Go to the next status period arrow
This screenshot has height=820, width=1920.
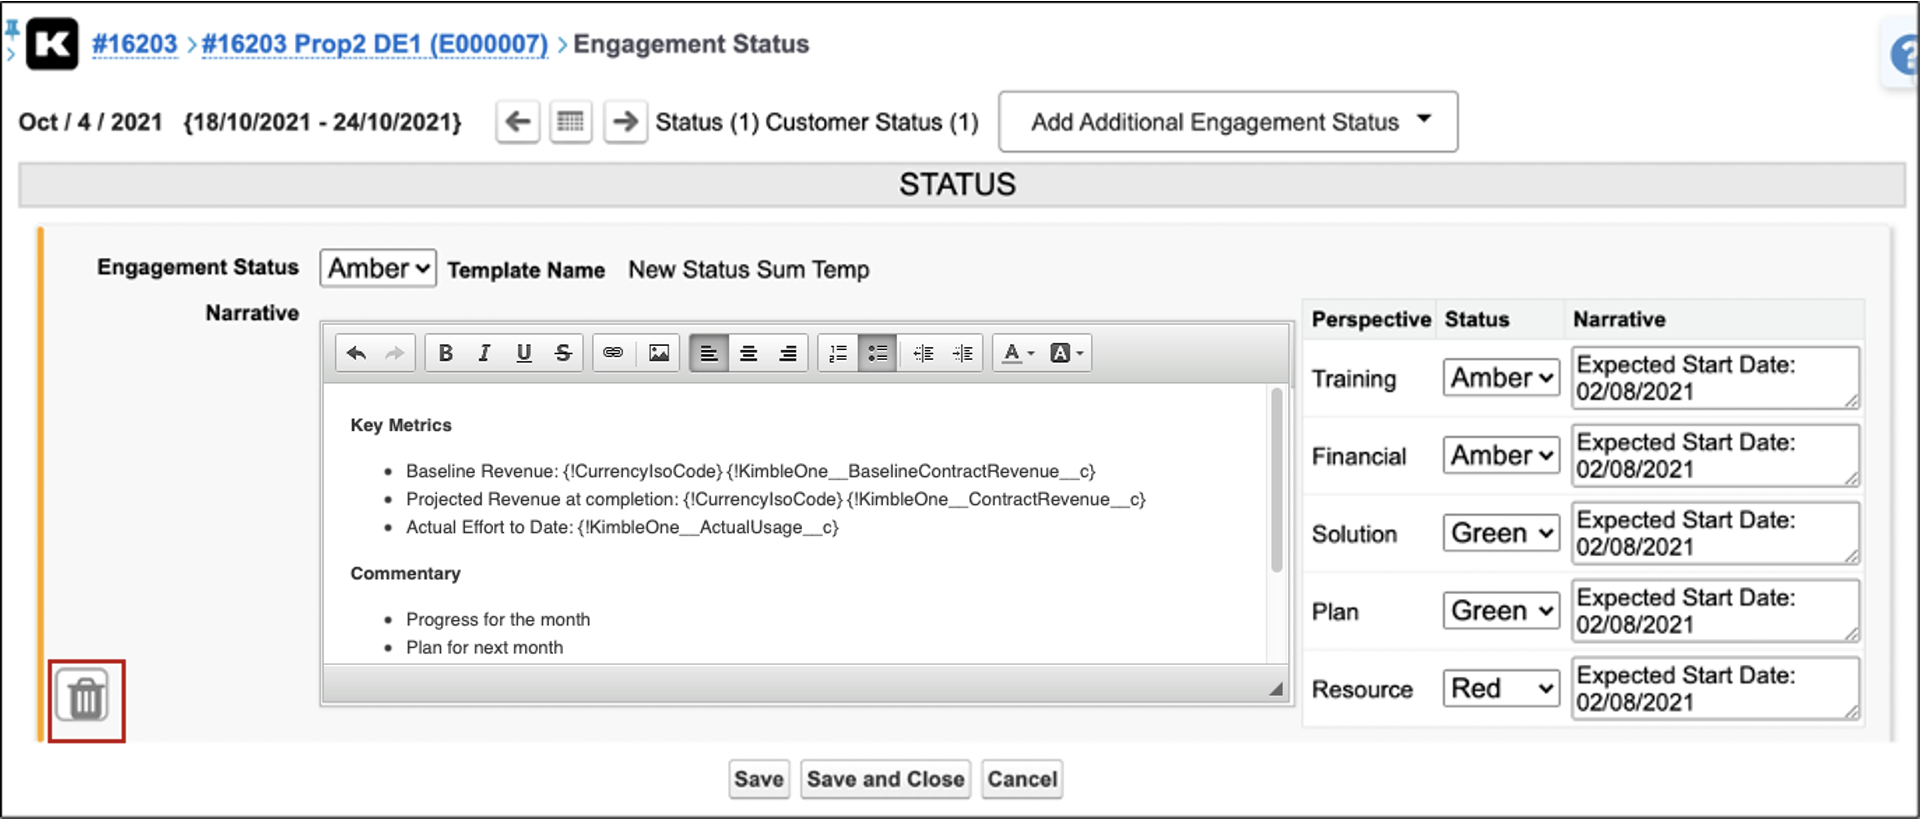pos(625,122)
